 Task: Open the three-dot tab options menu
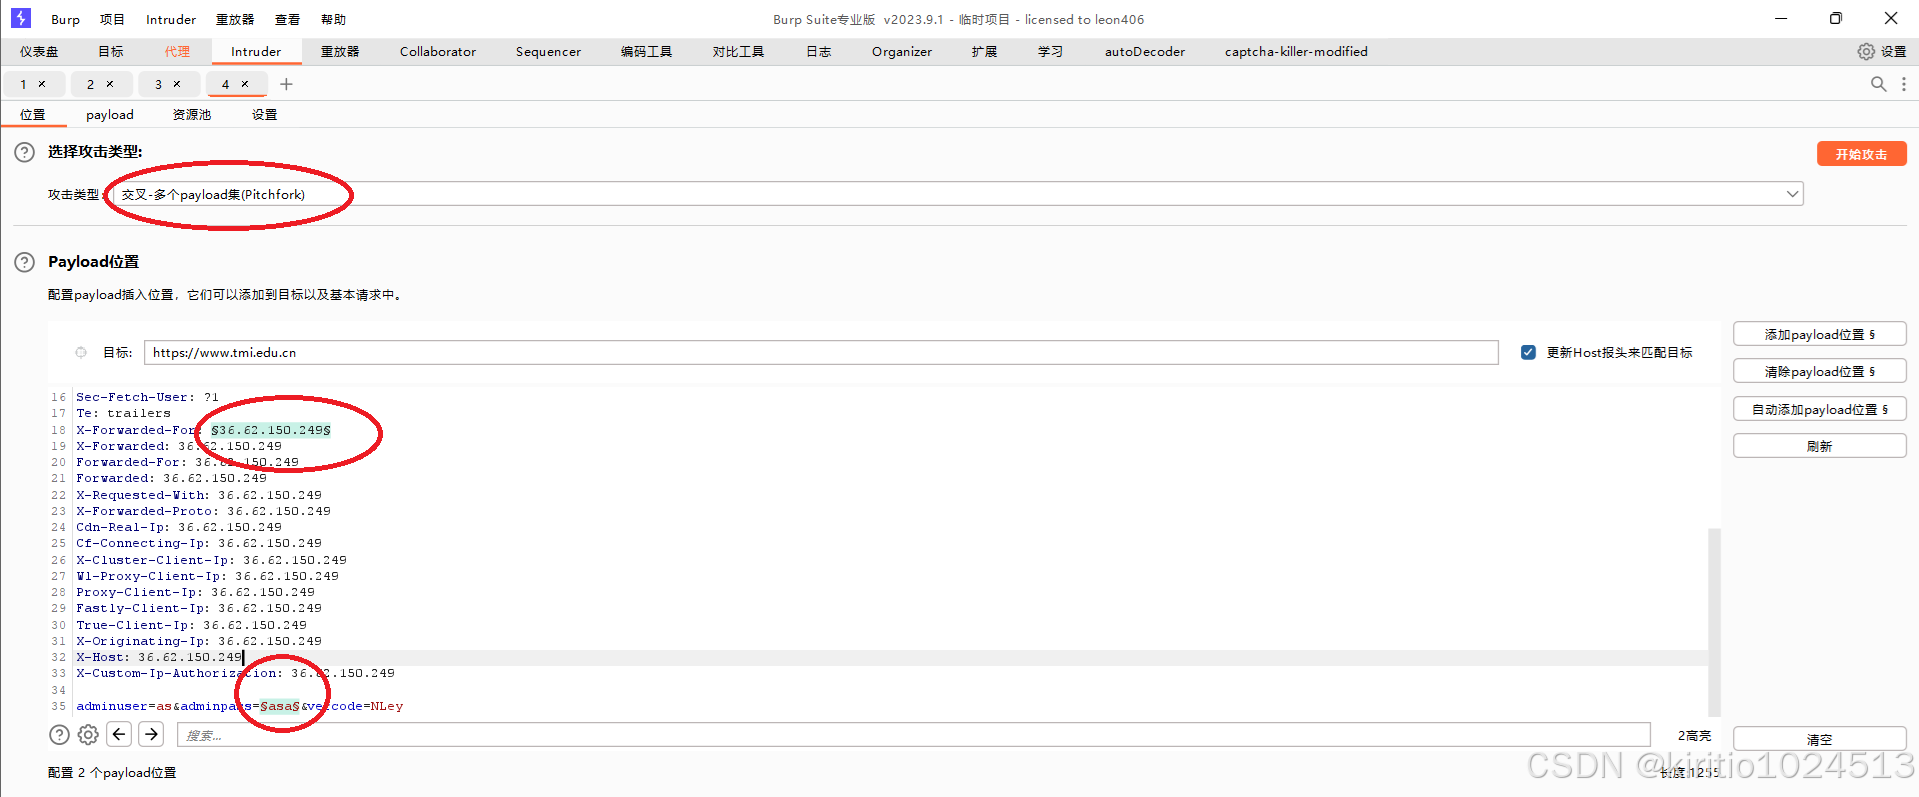[x=1904, y=84]
